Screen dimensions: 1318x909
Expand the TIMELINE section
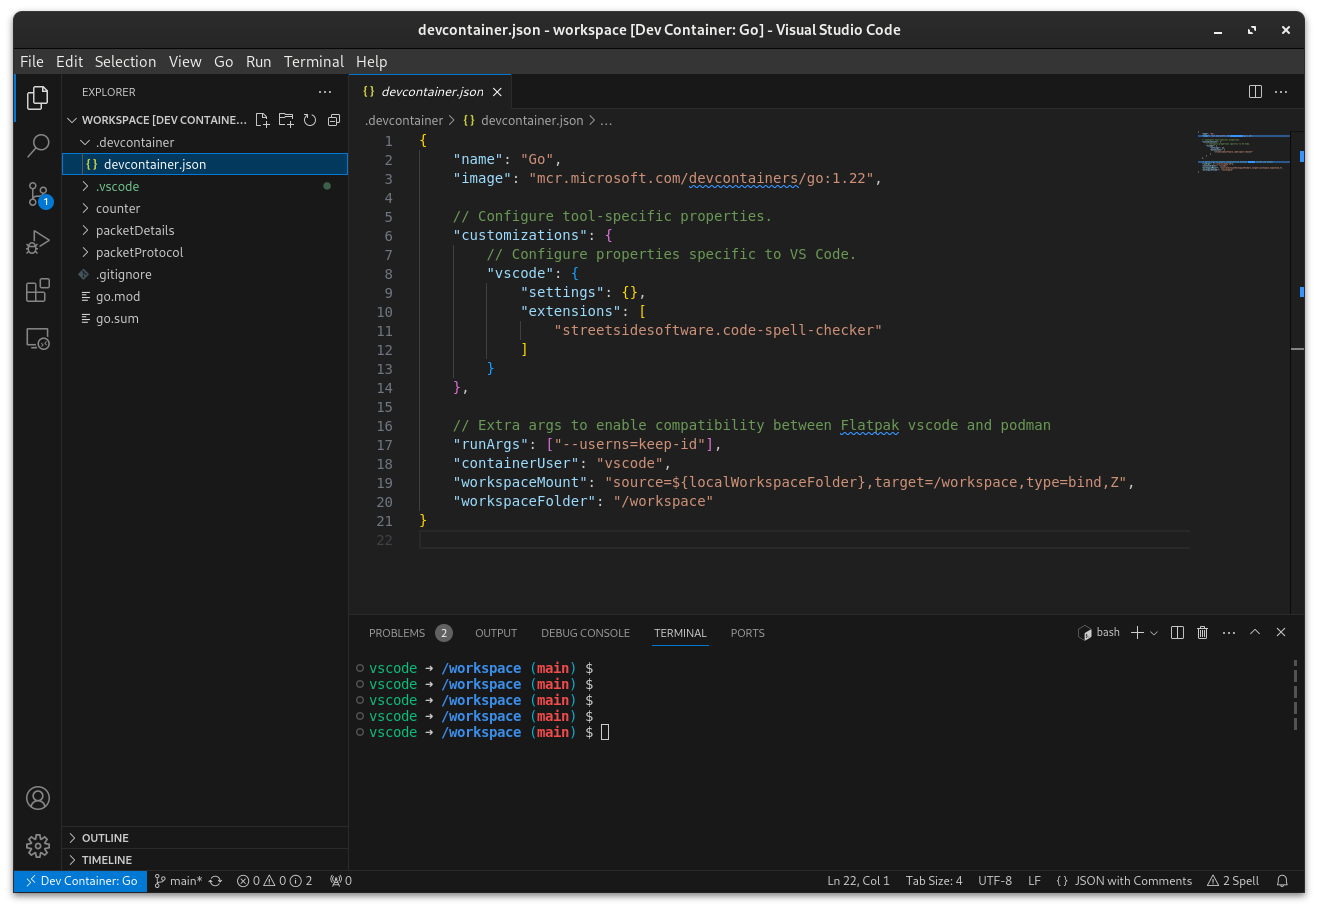click(x=205, y=860)
